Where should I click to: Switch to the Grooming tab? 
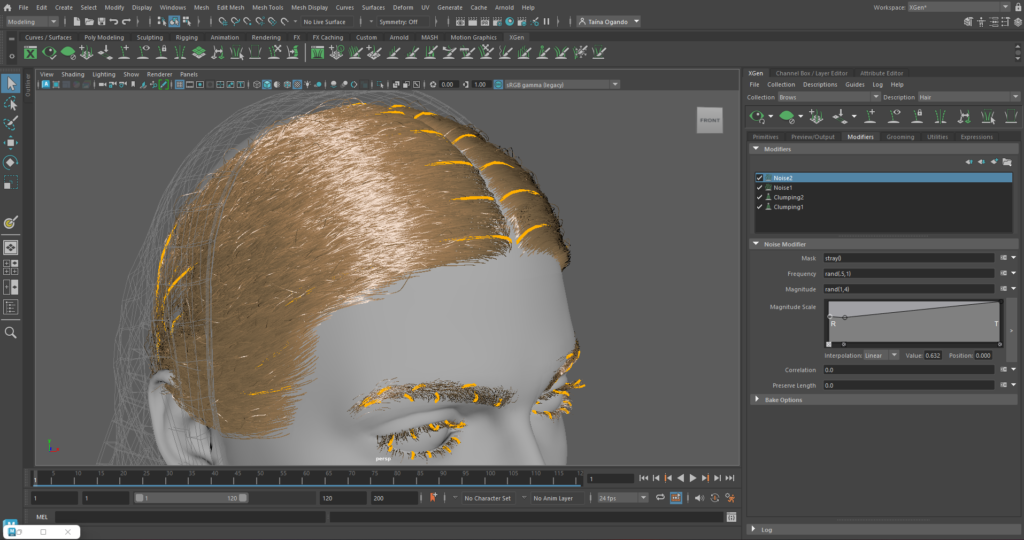(900, 137)
